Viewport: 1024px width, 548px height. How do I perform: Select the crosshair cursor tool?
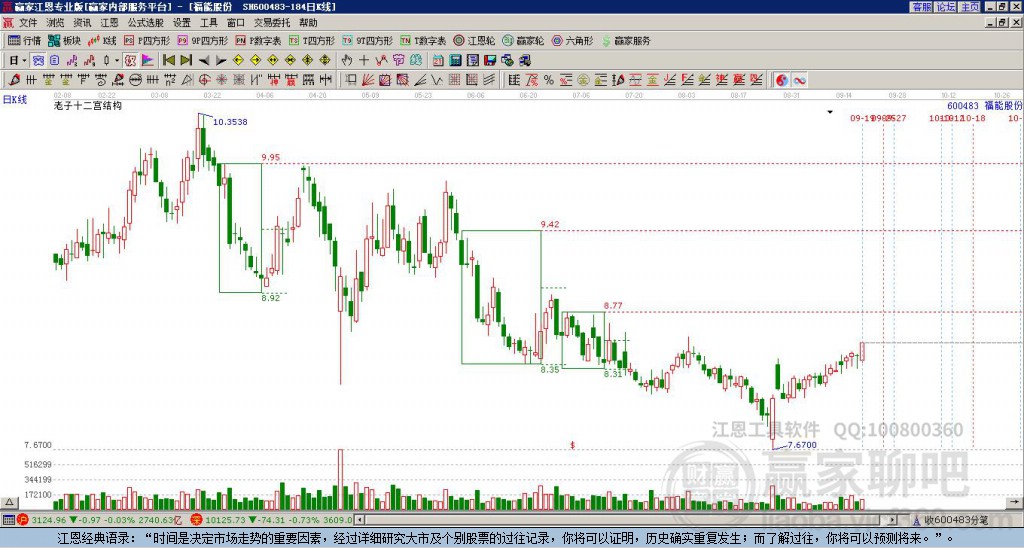point(364,61)
